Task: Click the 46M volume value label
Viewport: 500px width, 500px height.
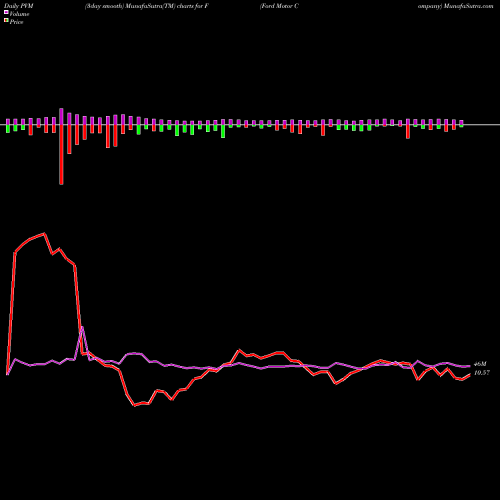Action: tap(480, 364)
